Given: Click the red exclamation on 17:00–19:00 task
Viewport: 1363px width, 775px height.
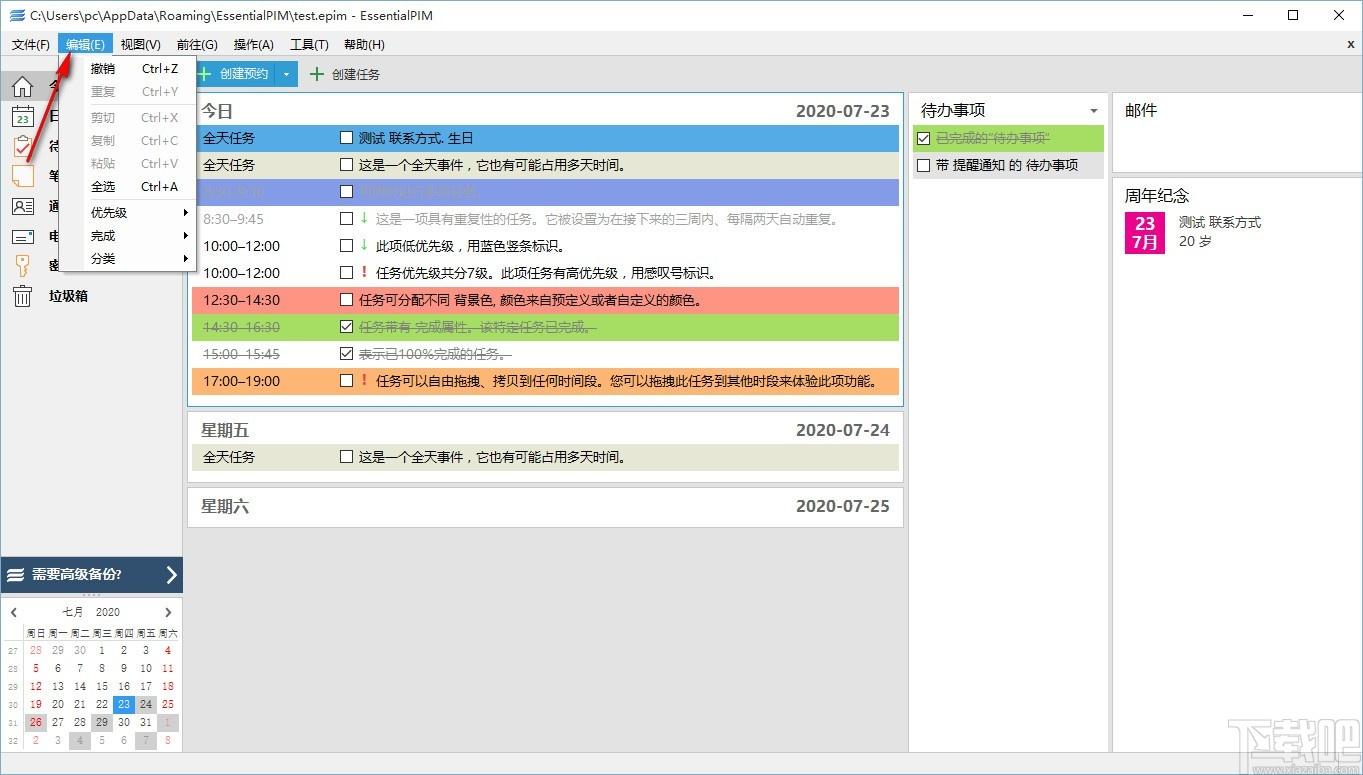Looking at the screenshot, I should [364, 380].
